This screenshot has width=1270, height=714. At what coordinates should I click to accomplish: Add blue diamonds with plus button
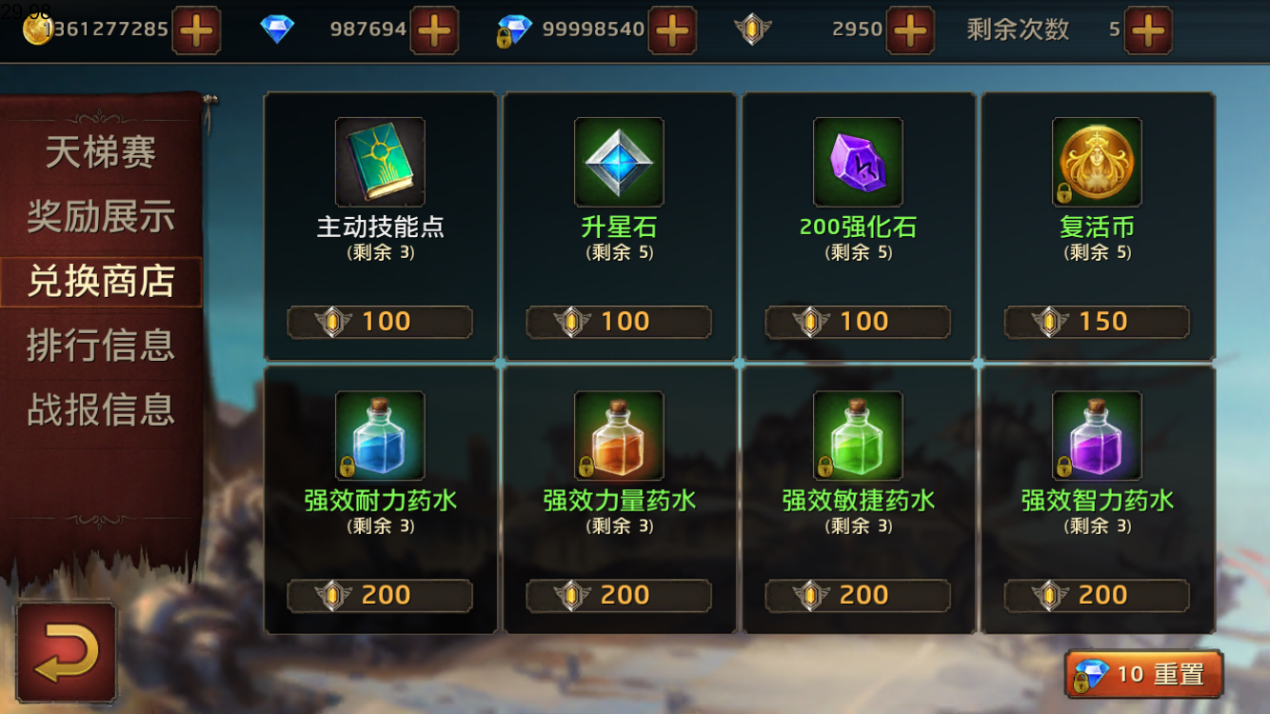(434, 30)
